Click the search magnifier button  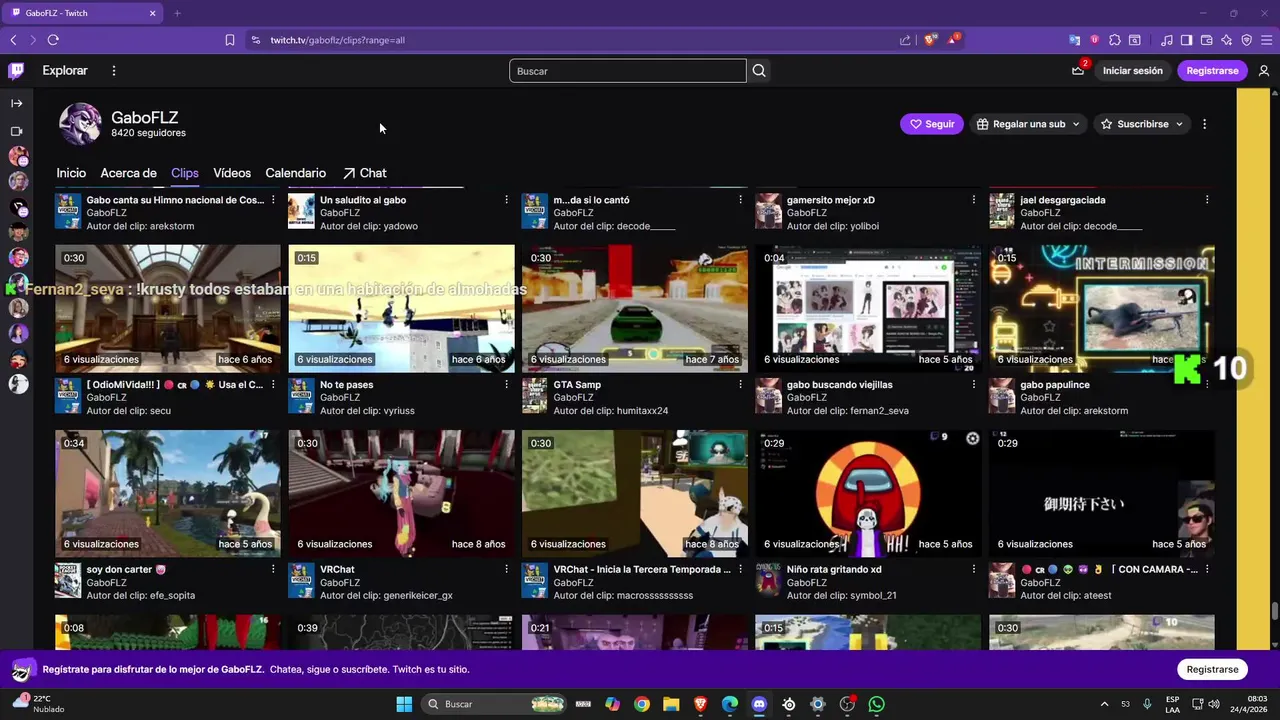(759, 71)
